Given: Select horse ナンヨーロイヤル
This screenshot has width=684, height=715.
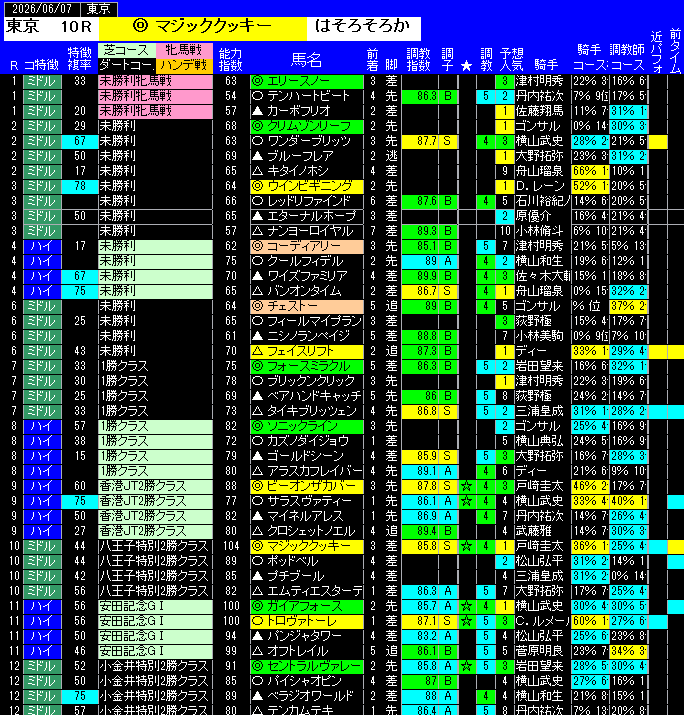Looking at the screenshot, I should point(306,231).
